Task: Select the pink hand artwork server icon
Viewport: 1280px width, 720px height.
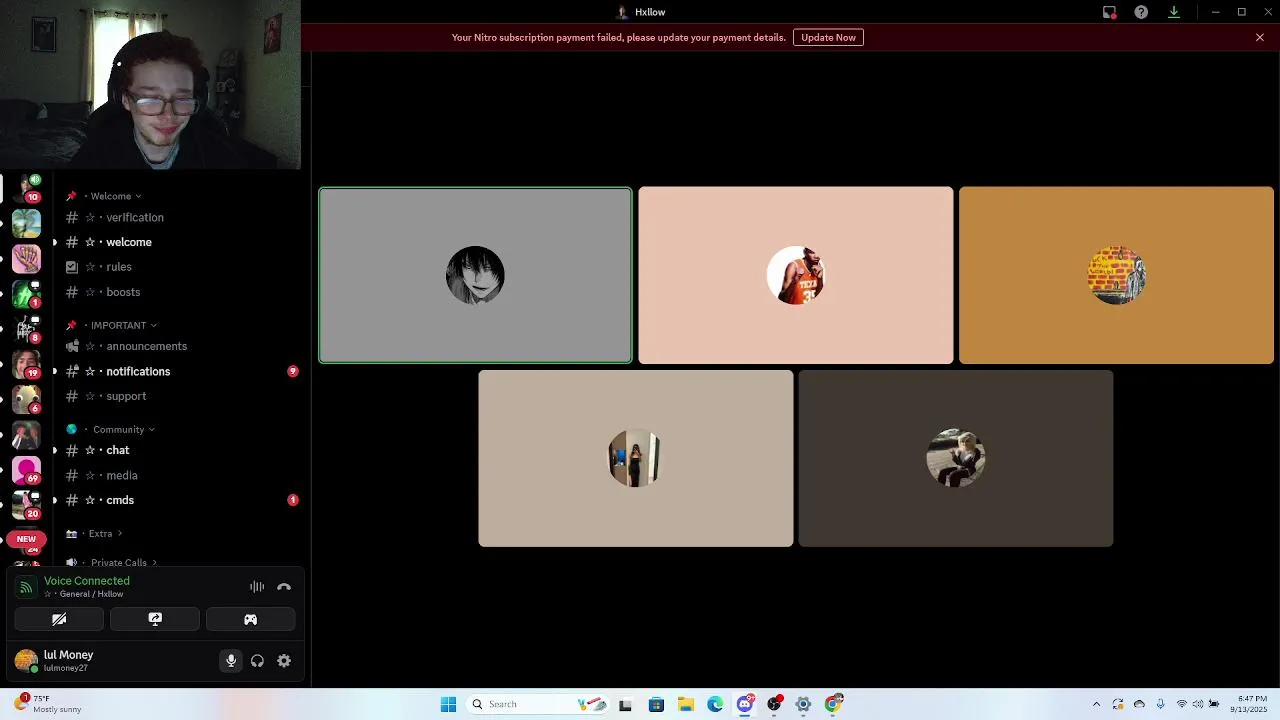Action: (x=26, y=259)
